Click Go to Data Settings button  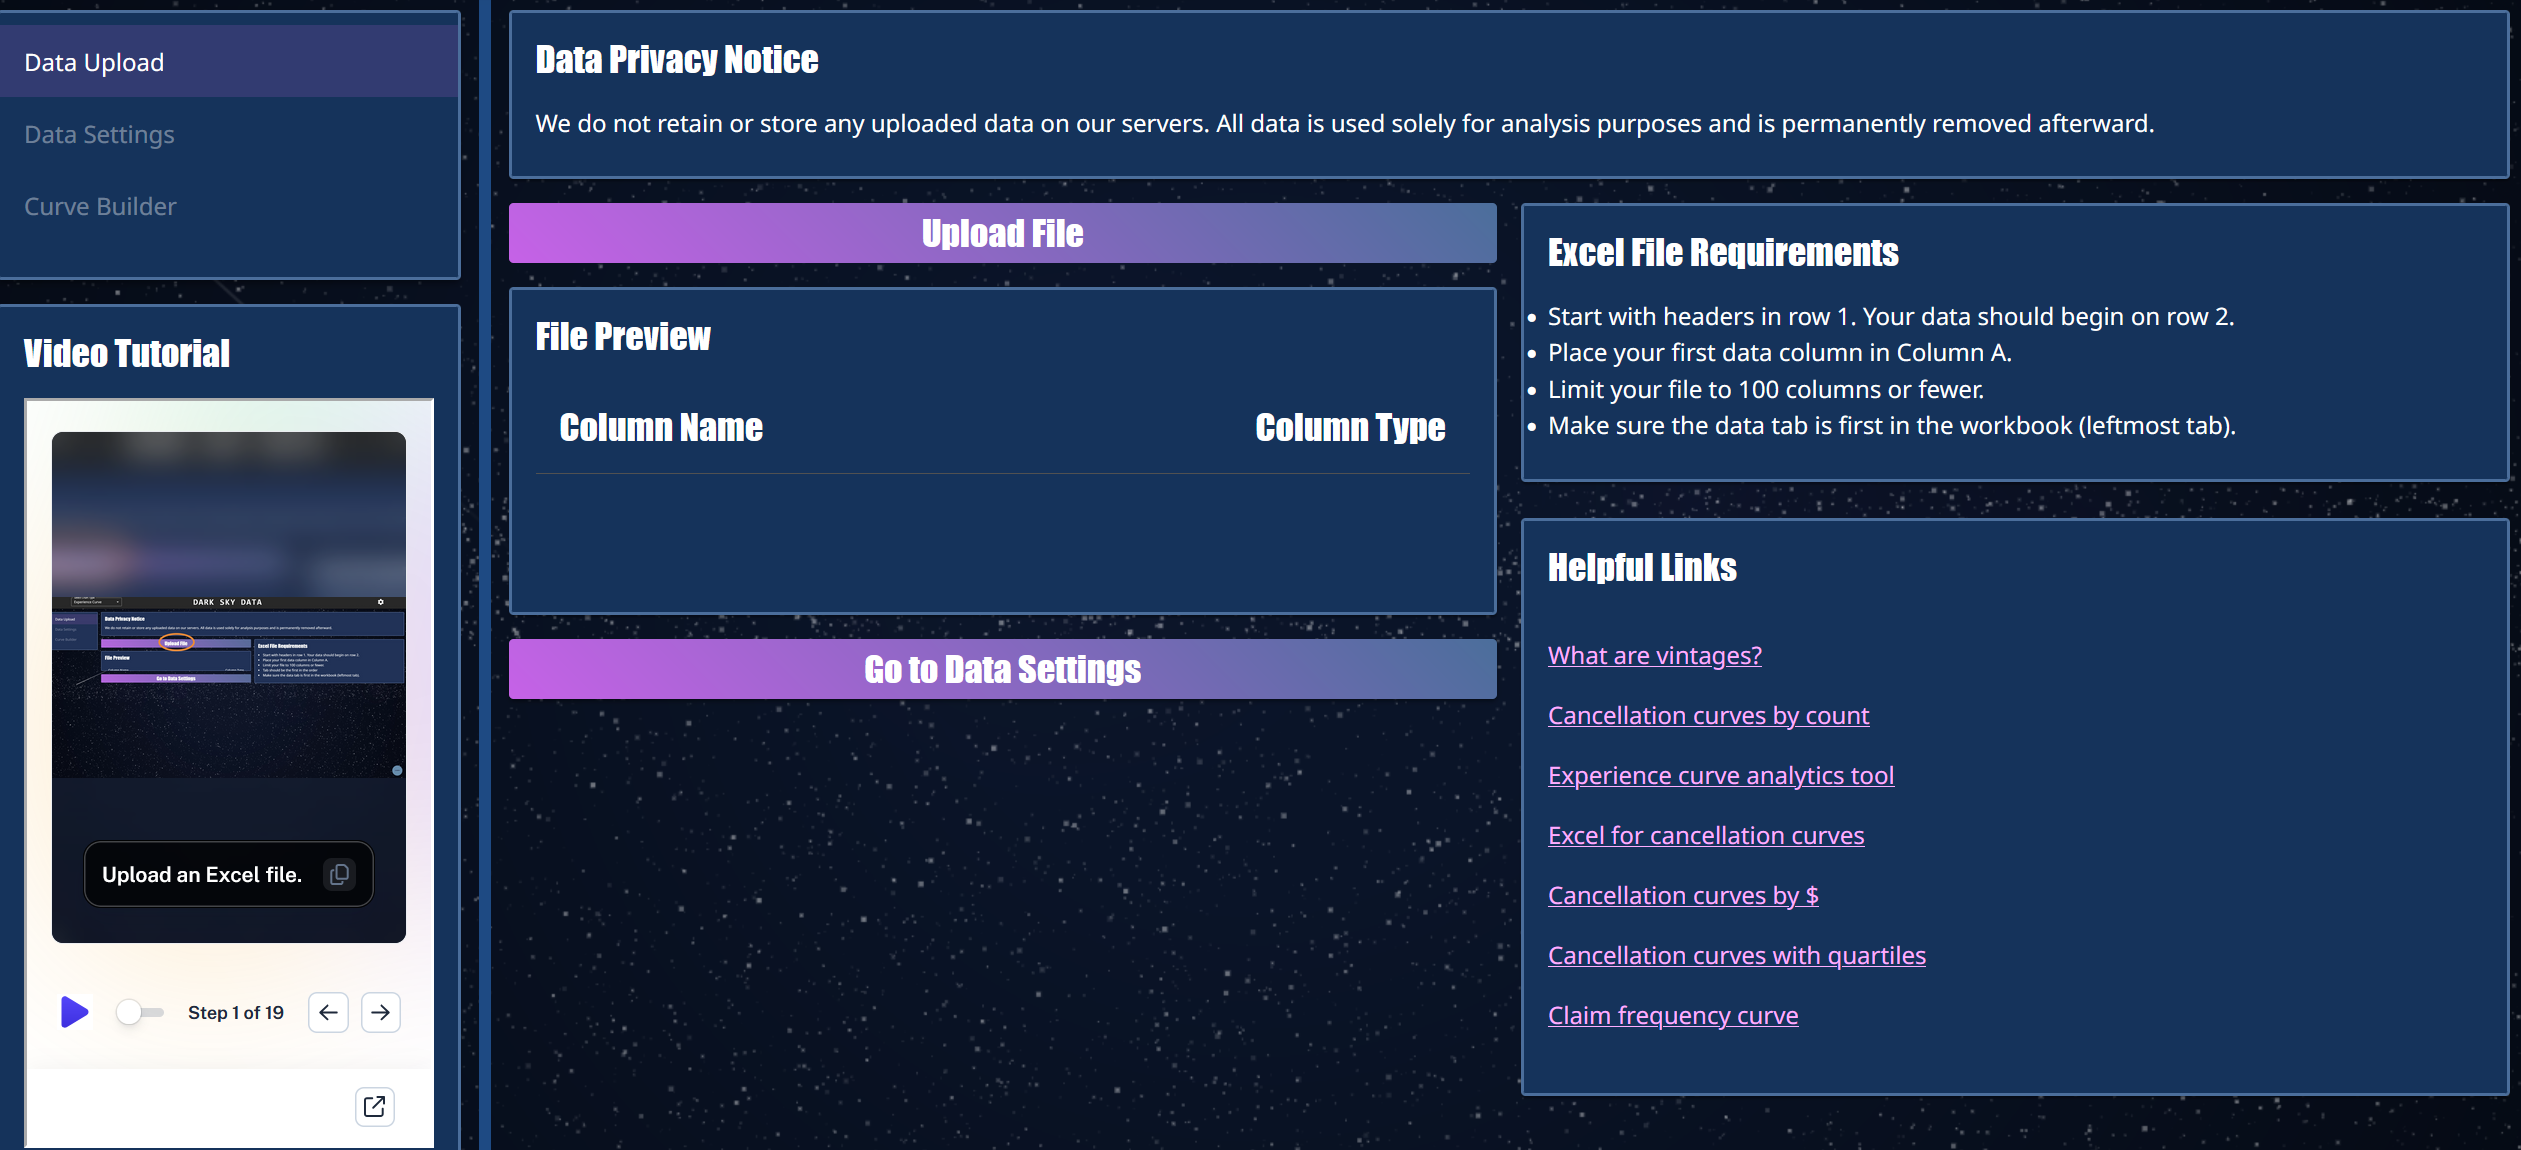point(1002,669)
